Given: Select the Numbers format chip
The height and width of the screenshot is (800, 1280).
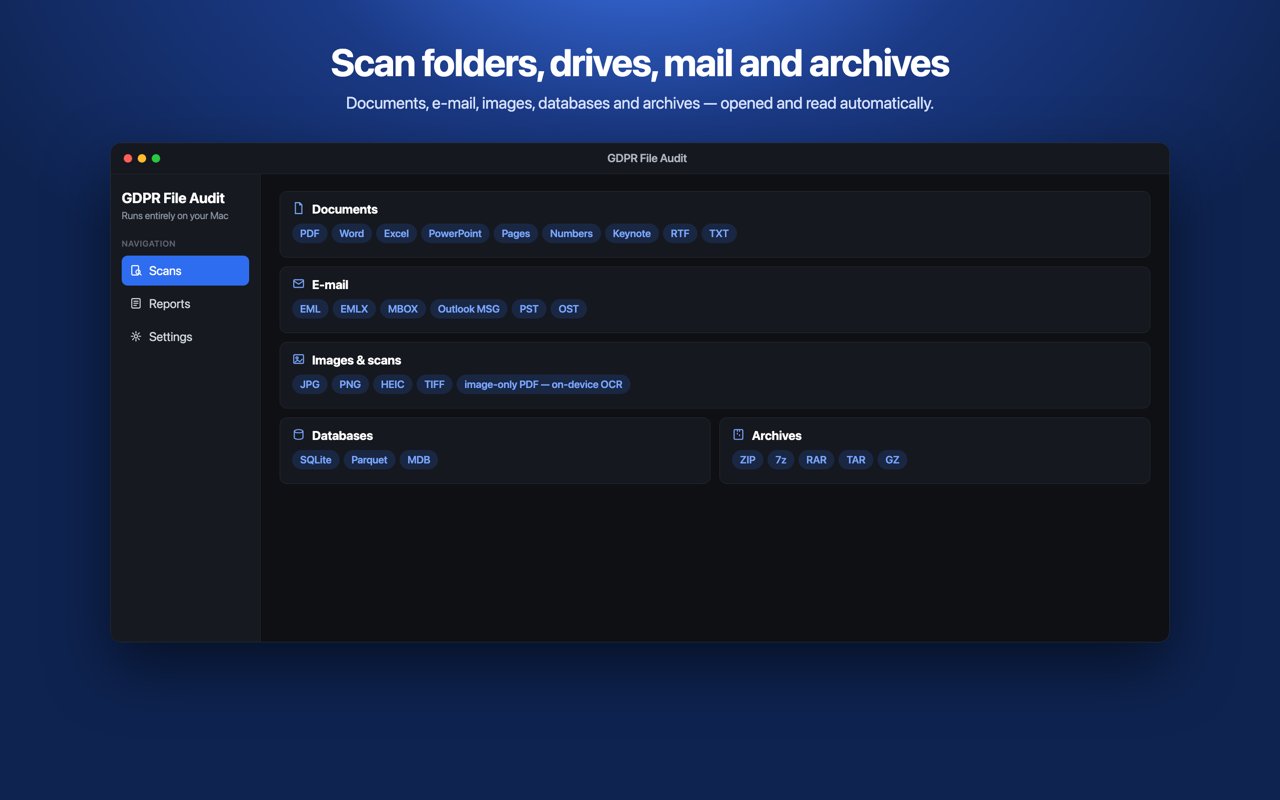Looking at the screenshot, I should pyautogui.click(x=571, y=234).
